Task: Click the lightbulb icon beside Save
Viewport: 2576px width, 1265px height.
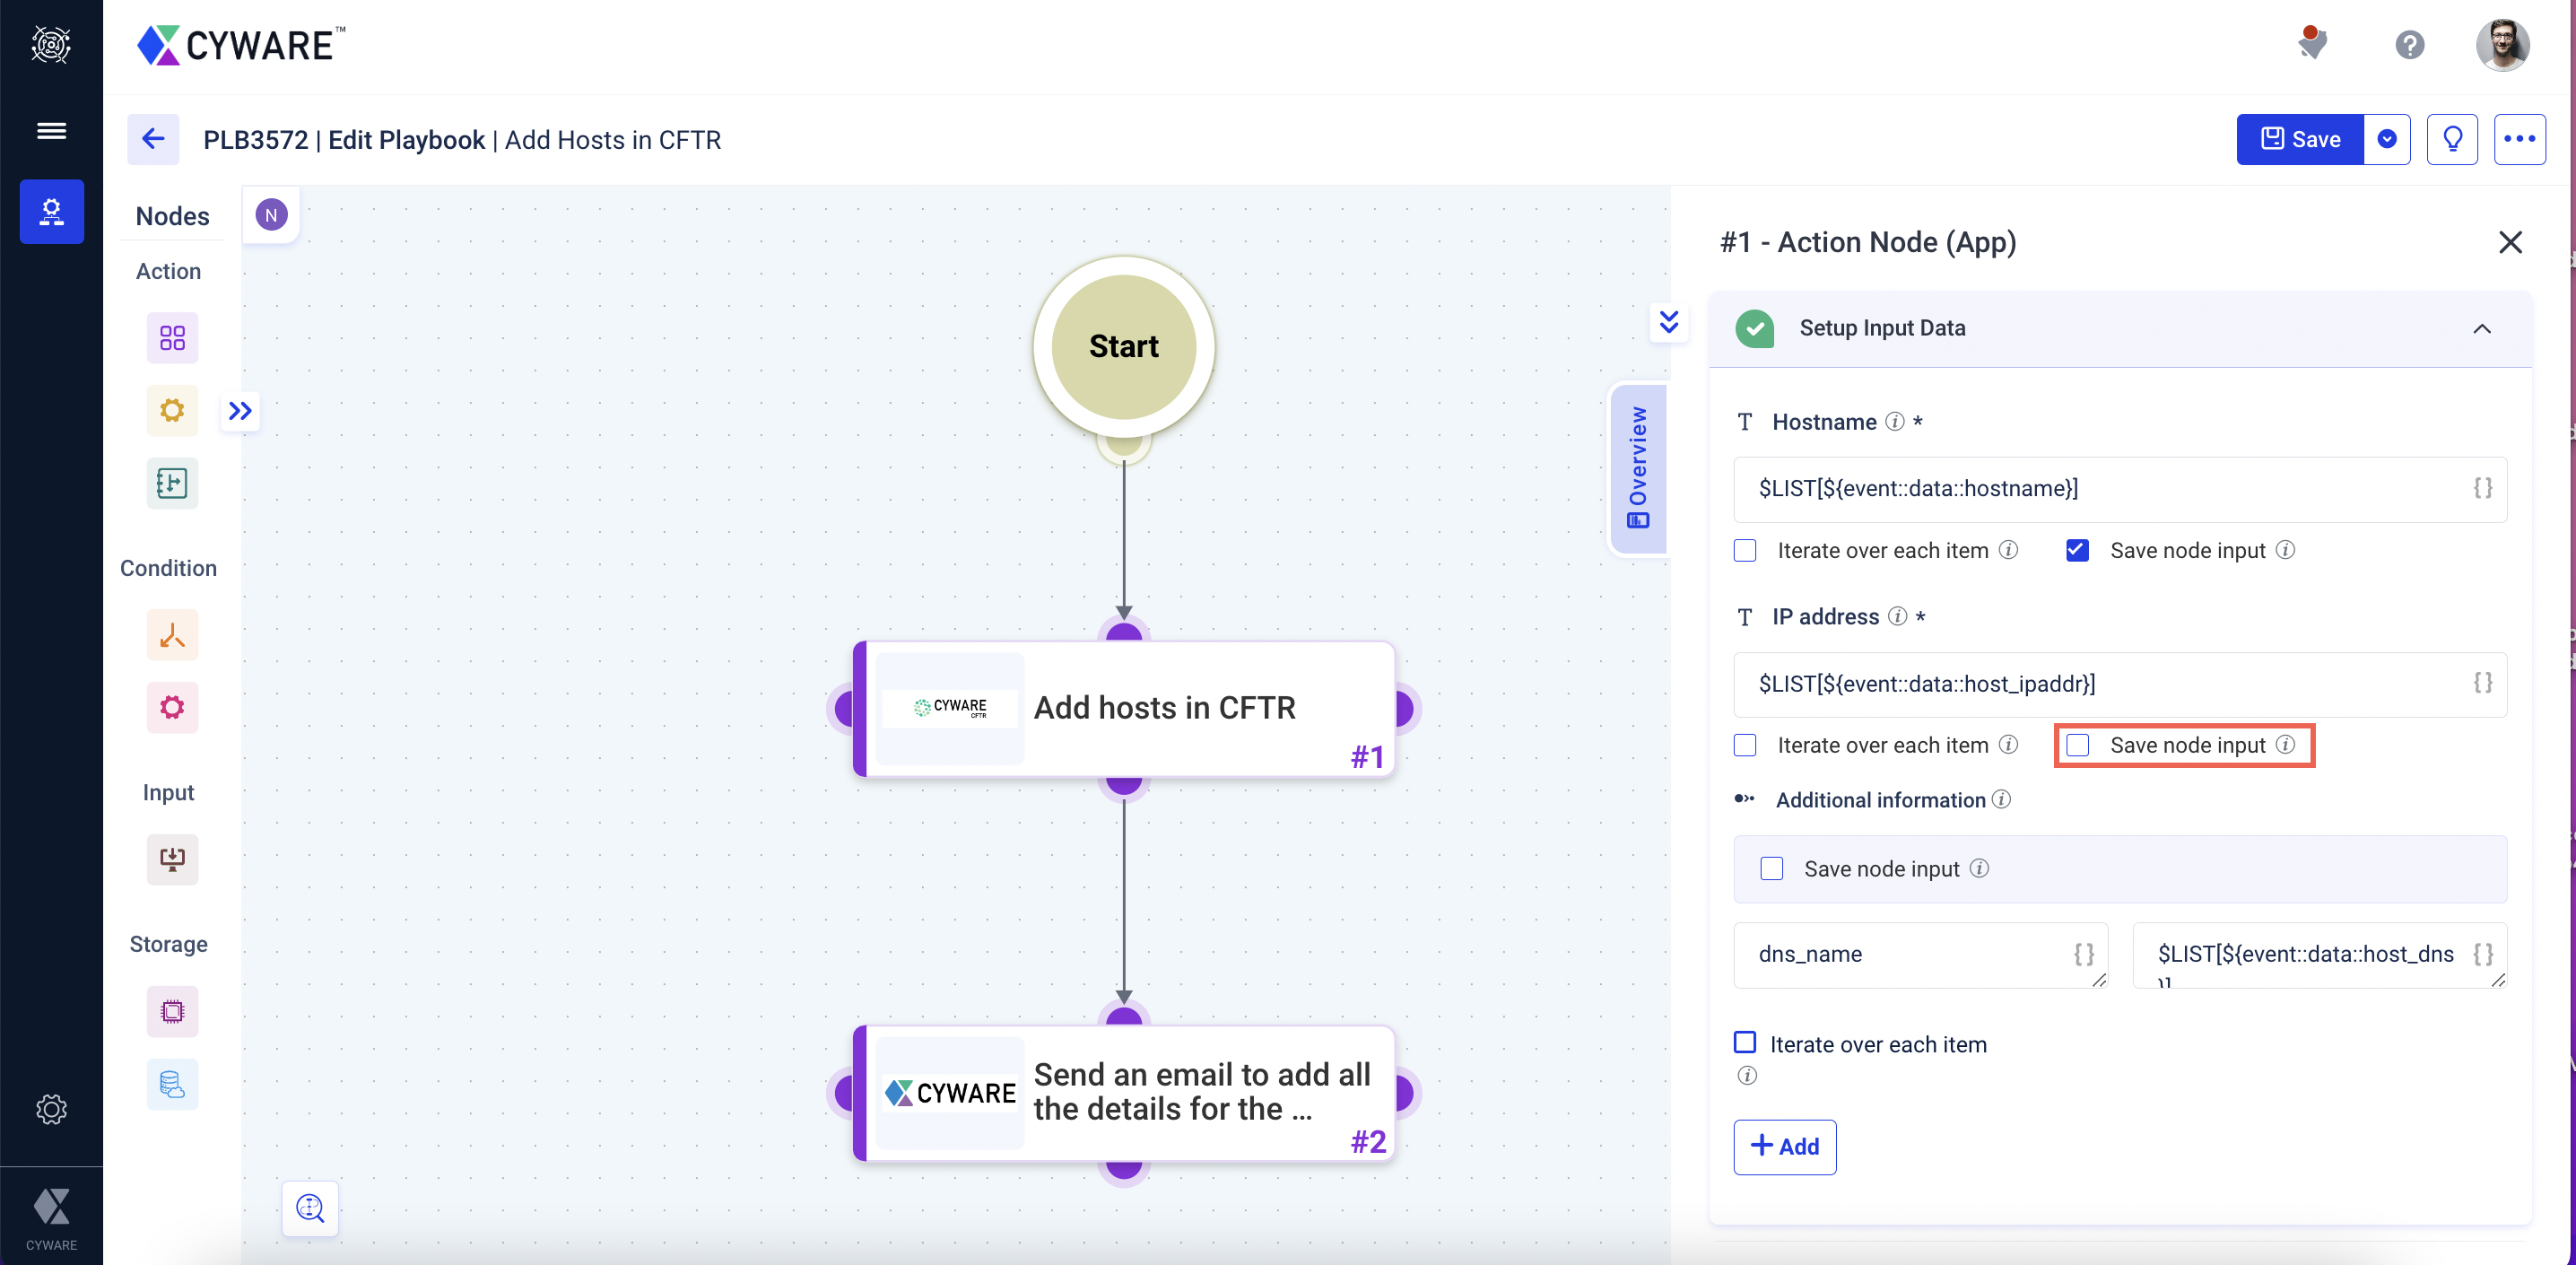Action: [x=2451, y=139]
